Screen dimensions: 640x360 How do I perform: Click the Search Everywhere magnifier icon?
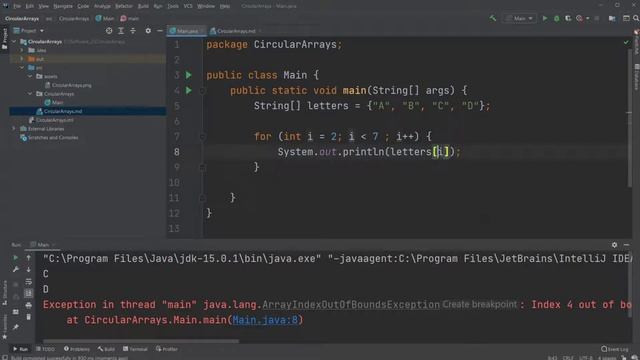tap(636, 18)
